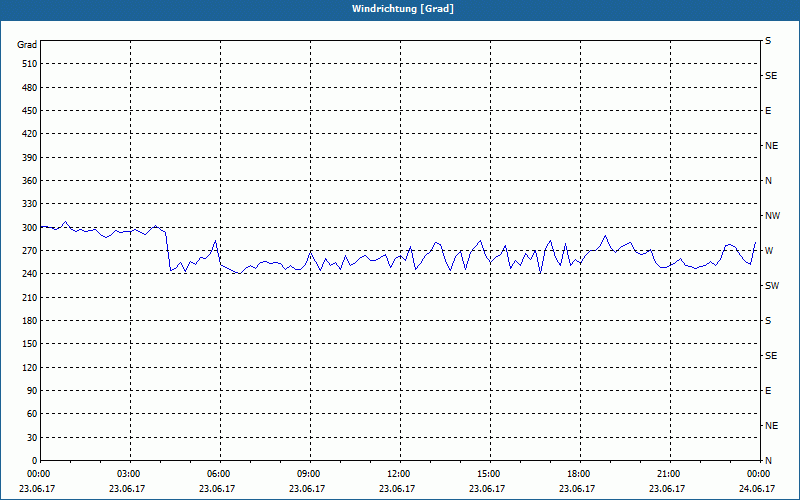Select the 420 y-axis value
The width and height of the screenshot is (800, 500).
coord(30,134)
